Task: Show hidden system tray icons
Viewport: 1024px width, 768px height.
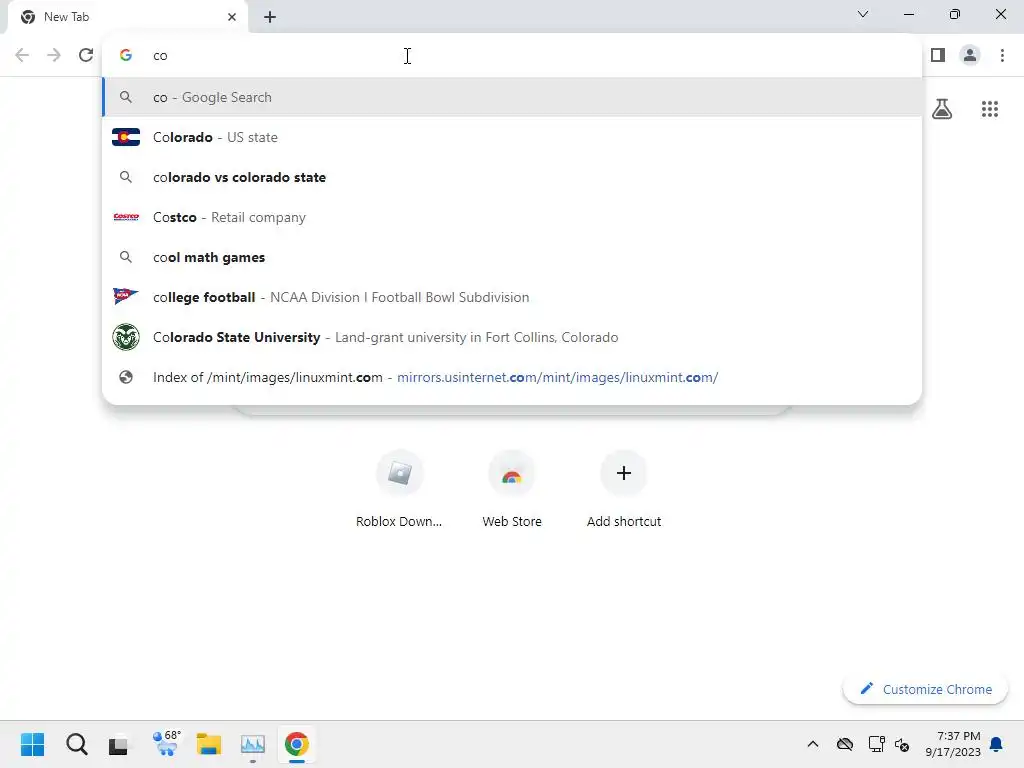Action: coord(812,744)
